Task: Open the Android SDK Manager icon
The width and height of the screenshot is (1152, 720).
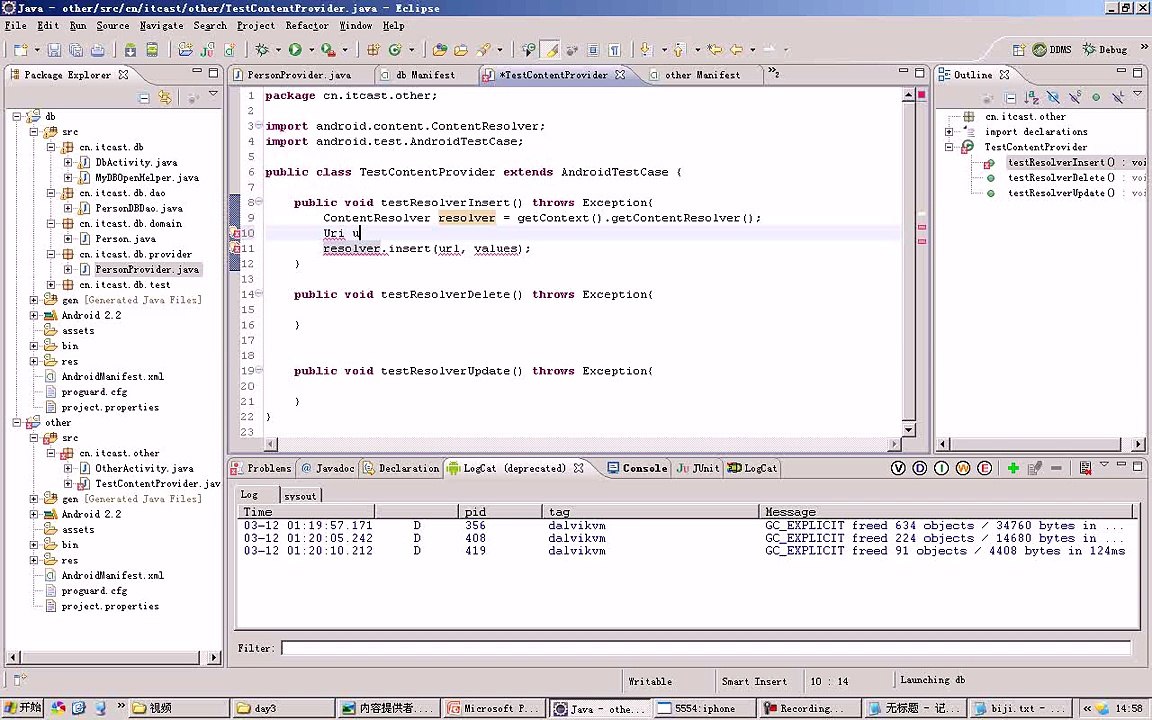Action: click(130, 50)
